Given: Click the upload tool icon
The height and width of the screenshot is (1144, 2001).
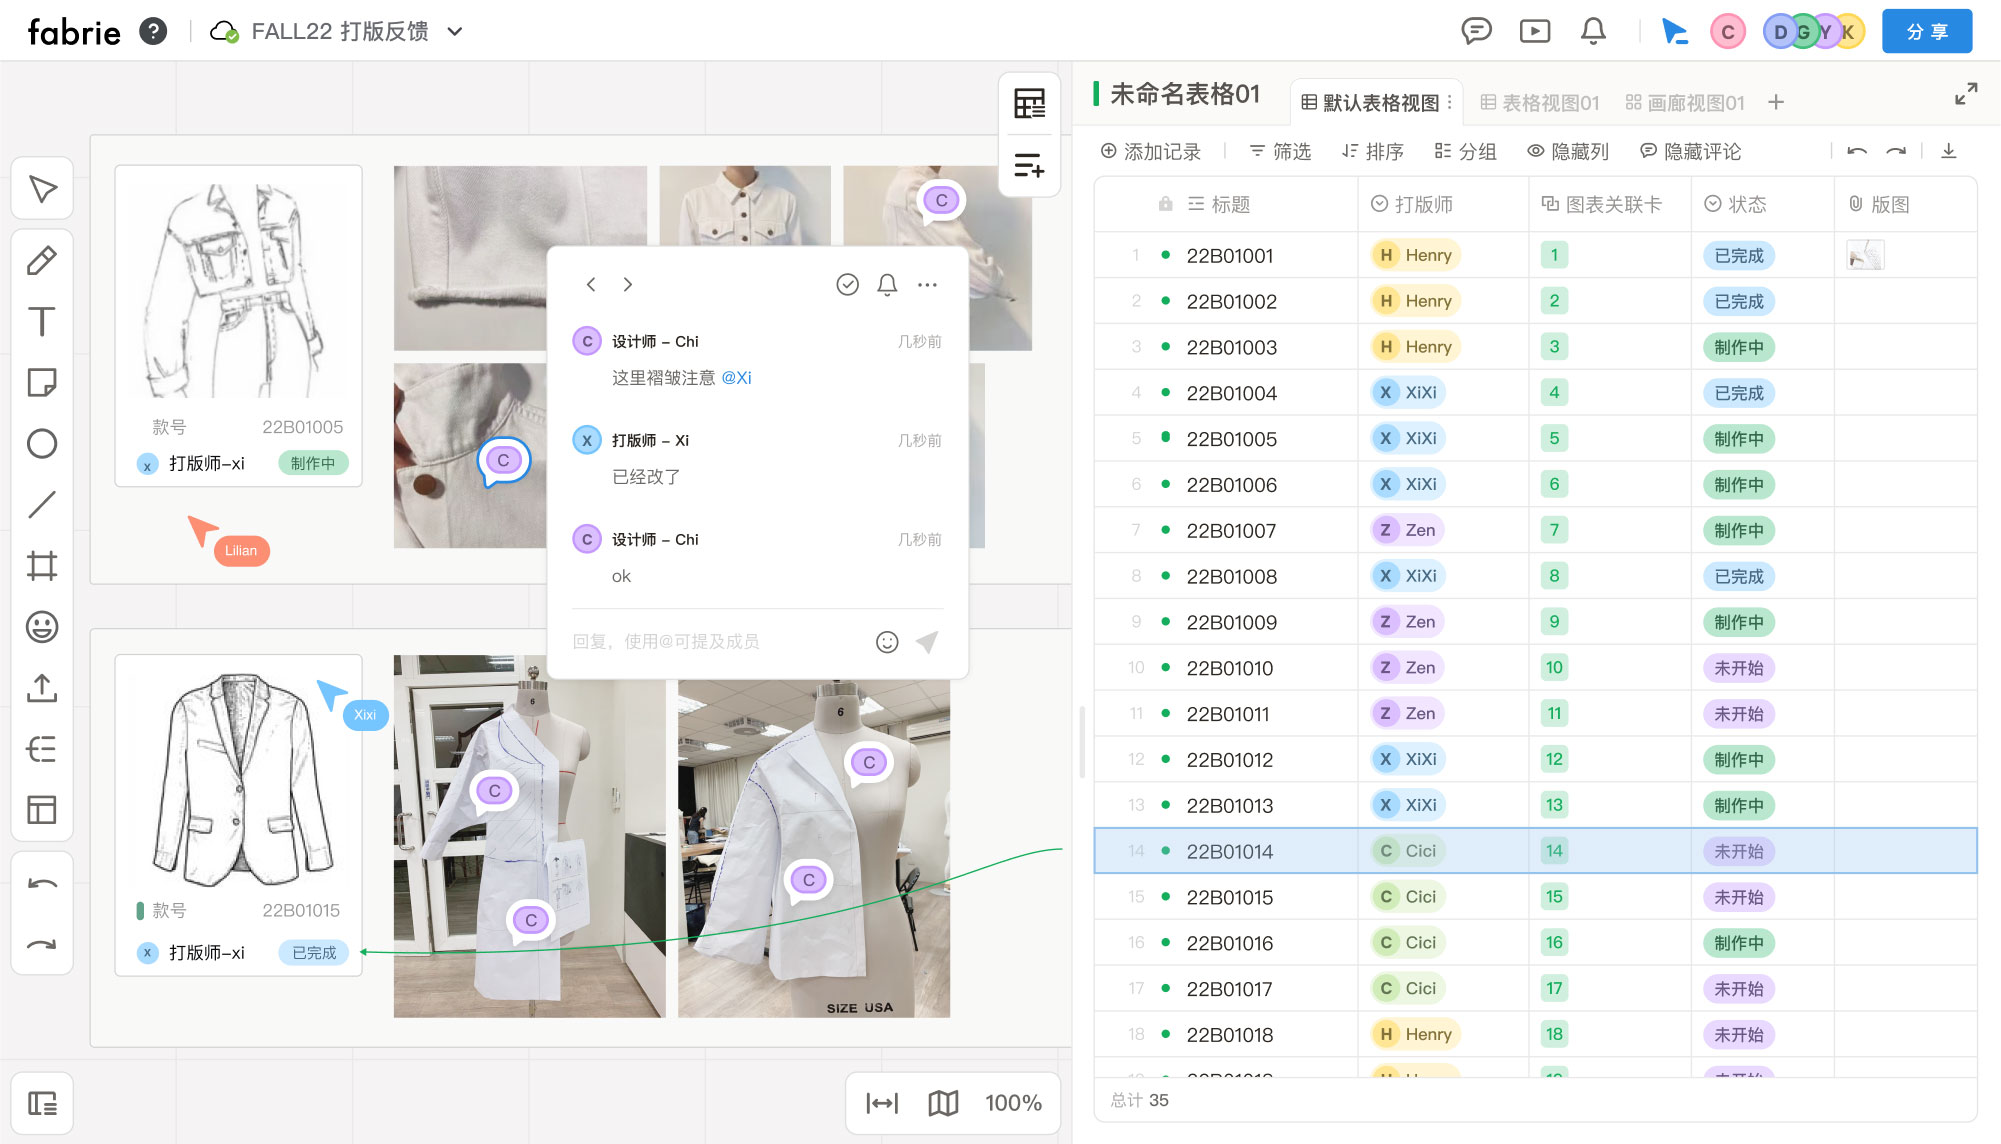Looking at the screenshot, I should pos(42,688).
